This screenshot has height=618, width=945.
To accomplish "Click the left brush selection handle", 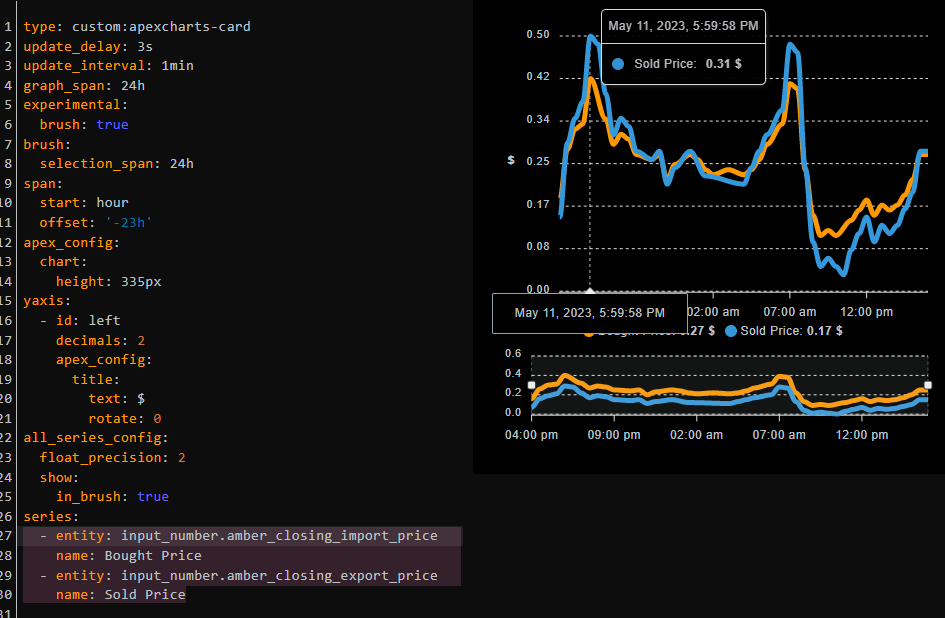I will coord(531,384).
